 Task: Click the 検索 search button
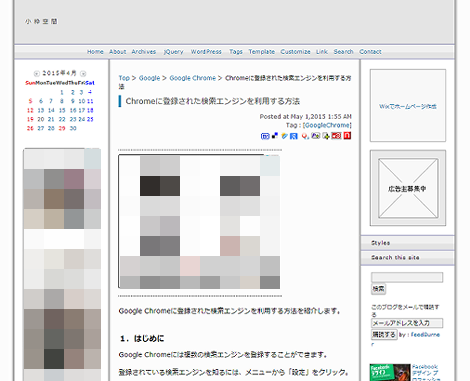click(x=378, y=289)
